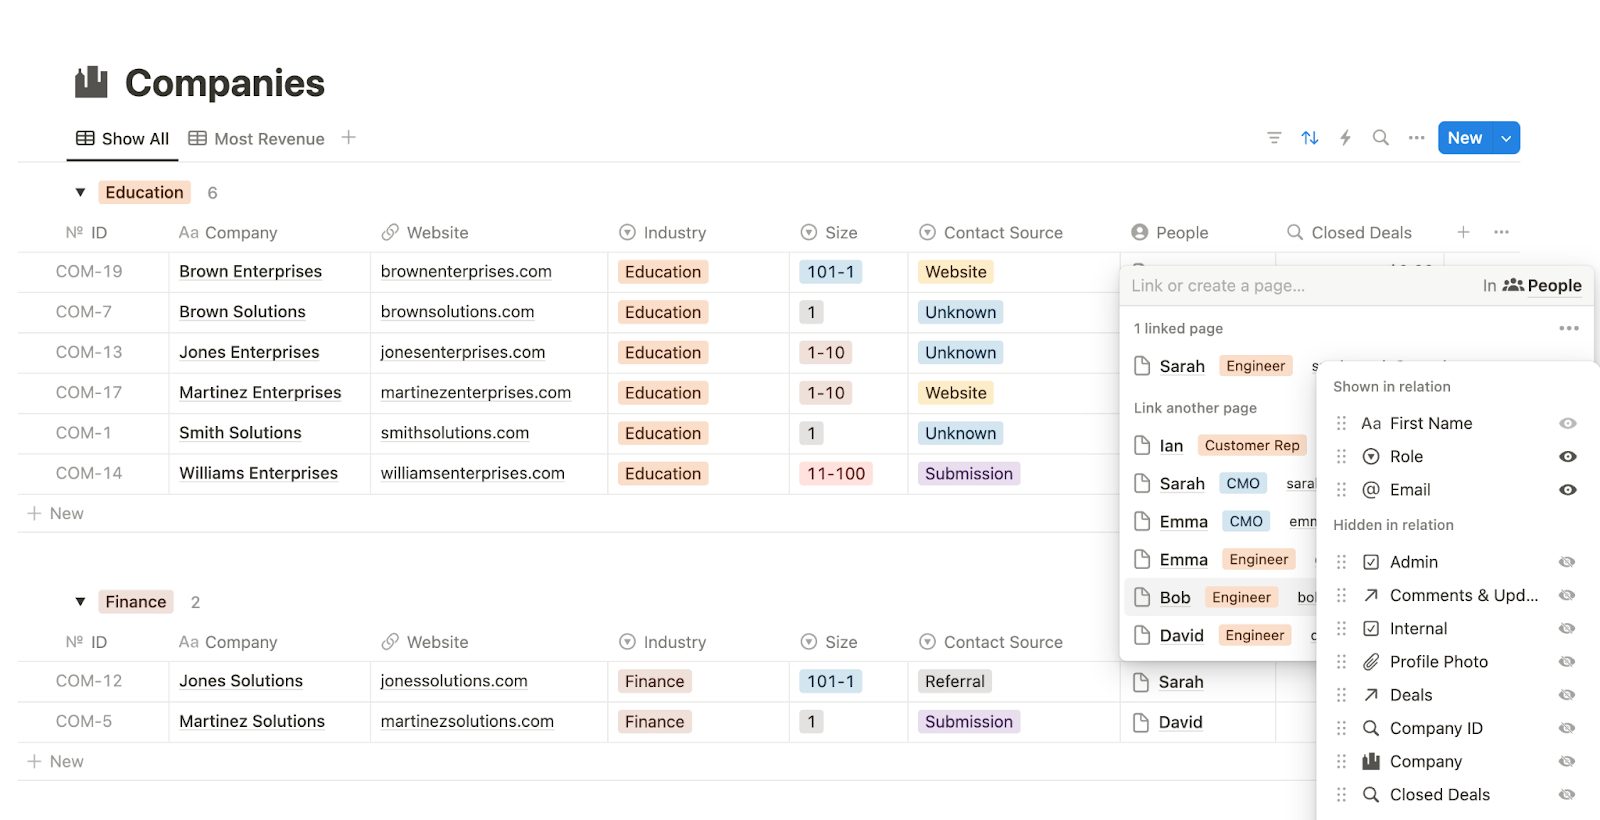Open brownenterprises.com website link
The width and height of the screenshot is (1600, 820).
466,272
